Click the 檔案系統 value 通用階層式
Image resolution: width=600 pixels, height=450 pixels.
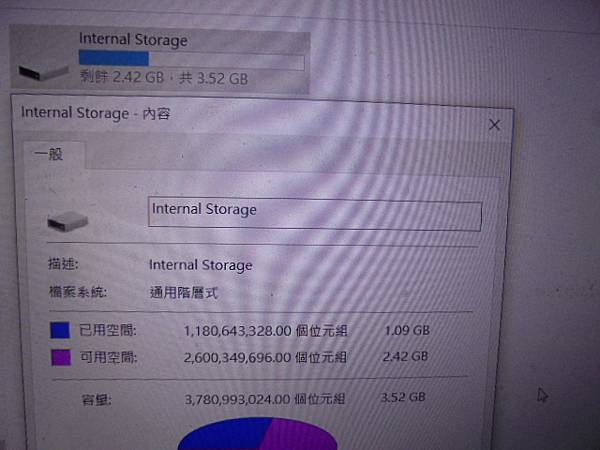(x=184, y=293)
